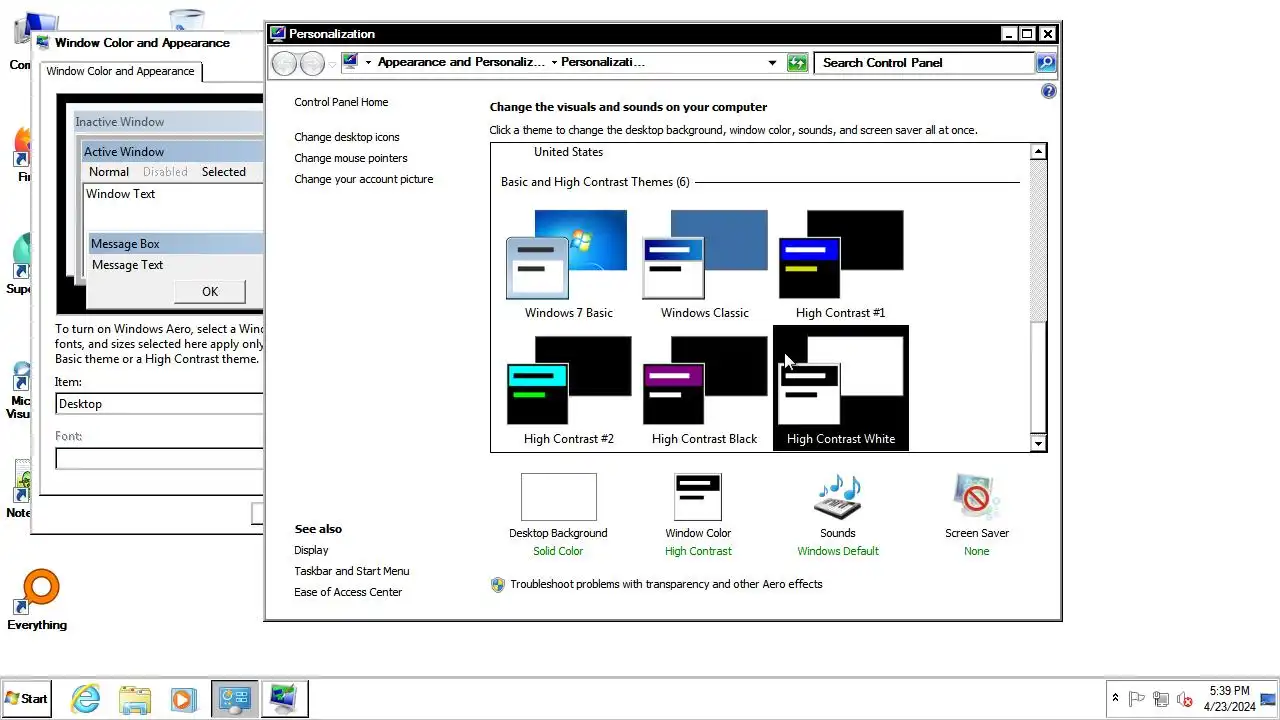The width and height of the screenshot is (1280, 720).
Task: Open Internet Explorer from the taskbar
Action: click(x=86, y=699)
